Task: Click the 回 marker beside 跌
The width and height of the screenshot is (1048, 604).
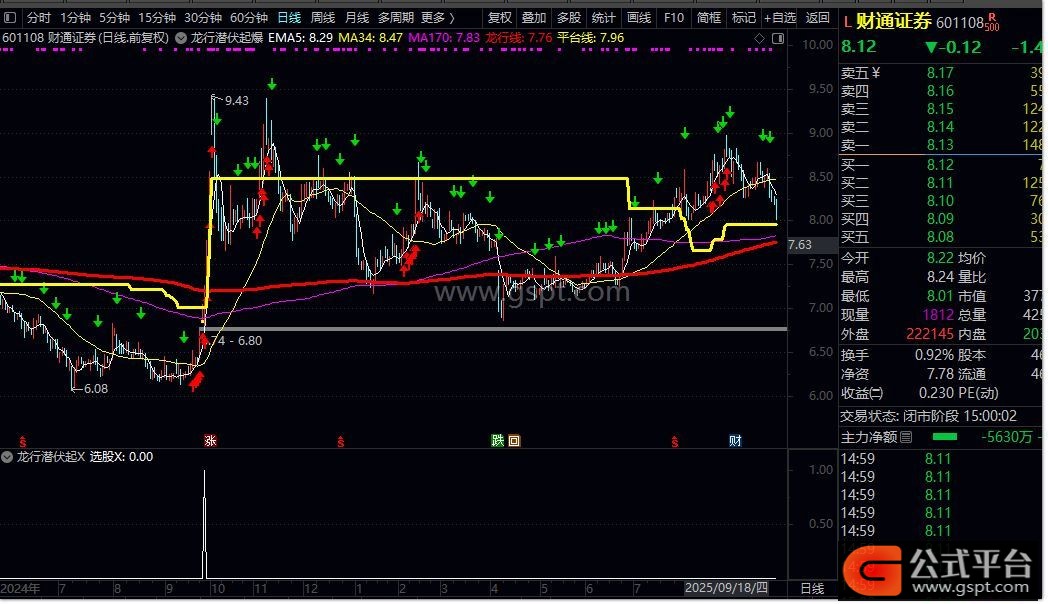Action: [514, 441]
